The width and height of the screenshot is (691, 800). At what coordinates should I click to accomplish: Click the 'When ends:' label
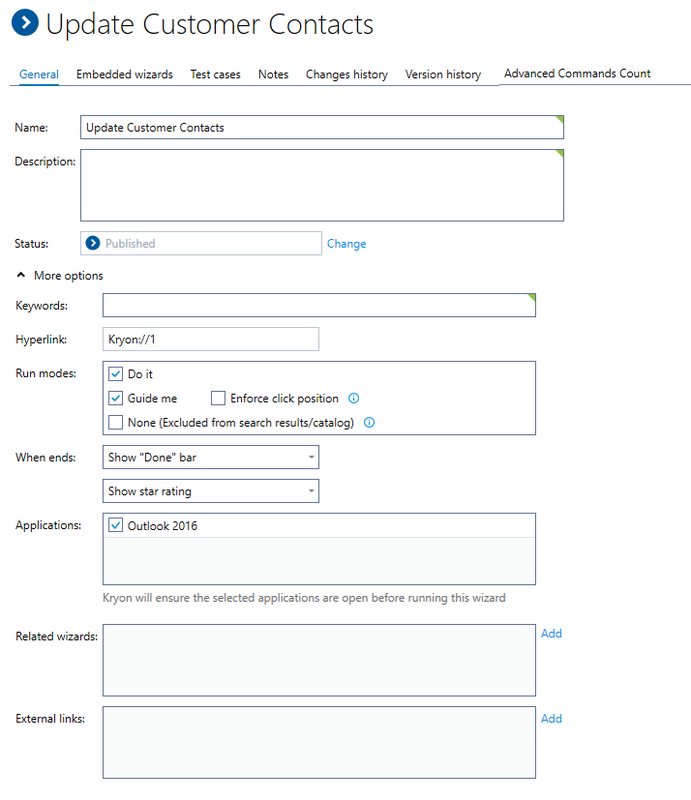45,458
